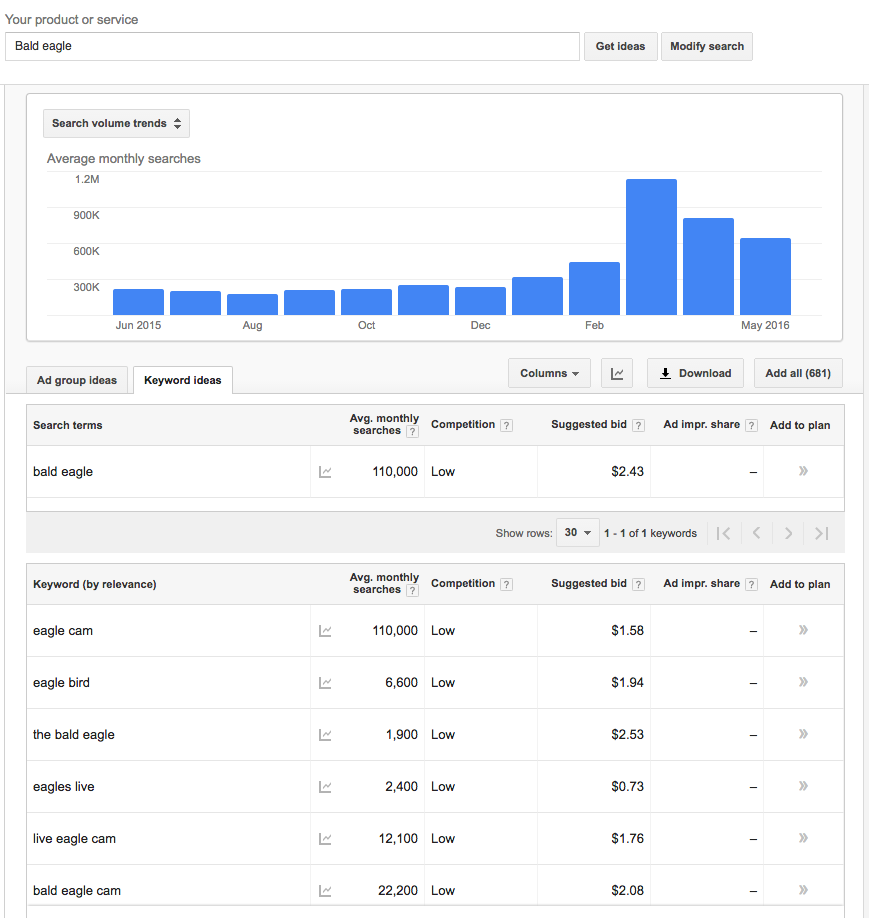Open trend chart icon for live eagle cam row
869x918 pixels.
pyautogui.click(x=325, y=840)
